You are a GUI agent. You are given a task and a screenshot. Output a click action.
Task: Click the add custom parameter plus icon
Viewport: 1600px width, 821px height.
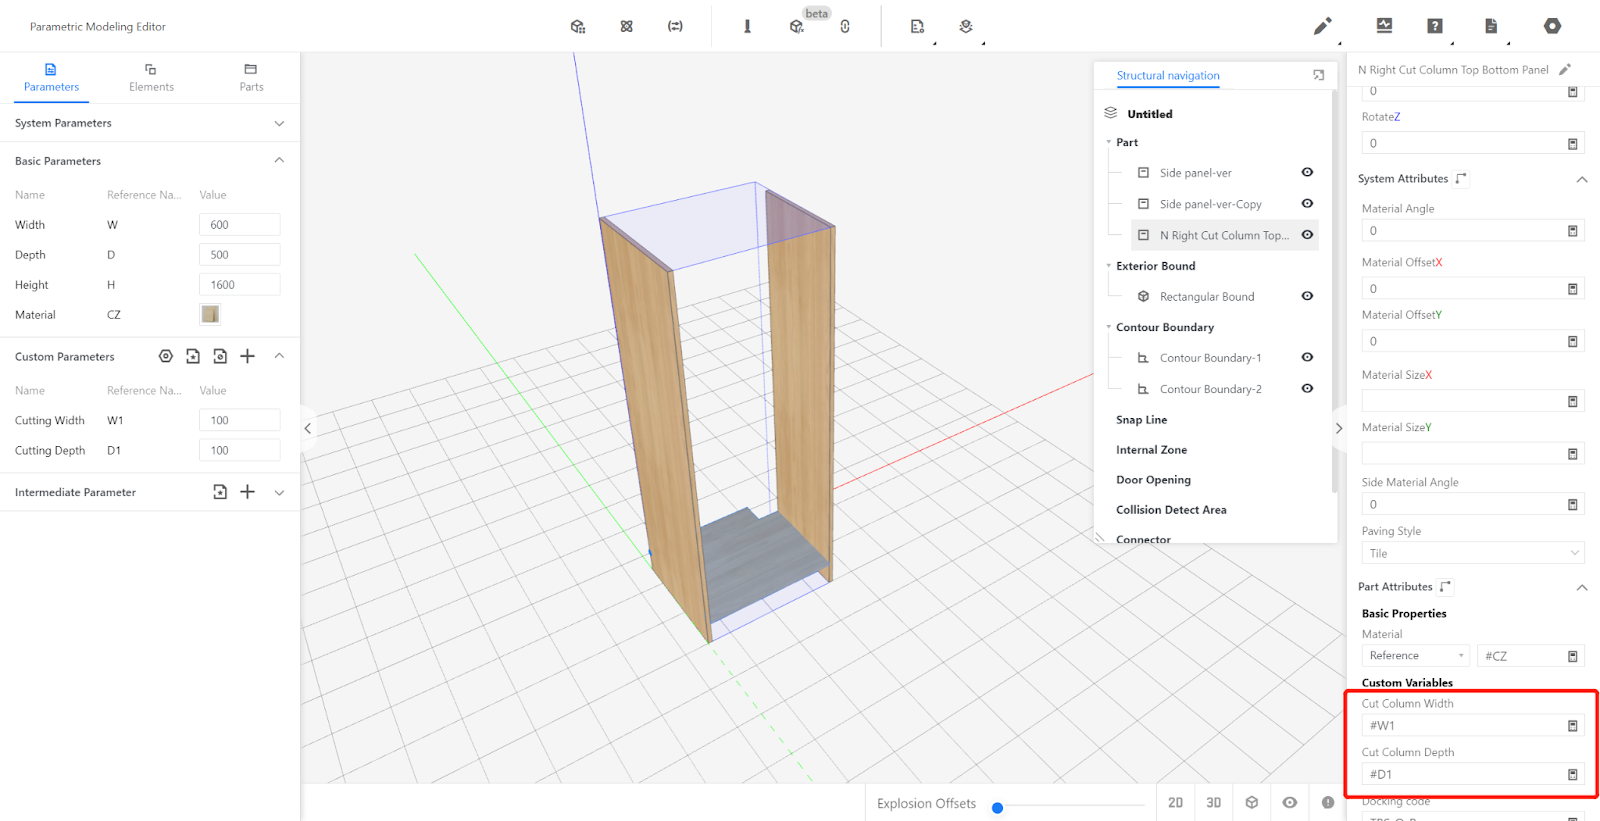pos(248,356)
